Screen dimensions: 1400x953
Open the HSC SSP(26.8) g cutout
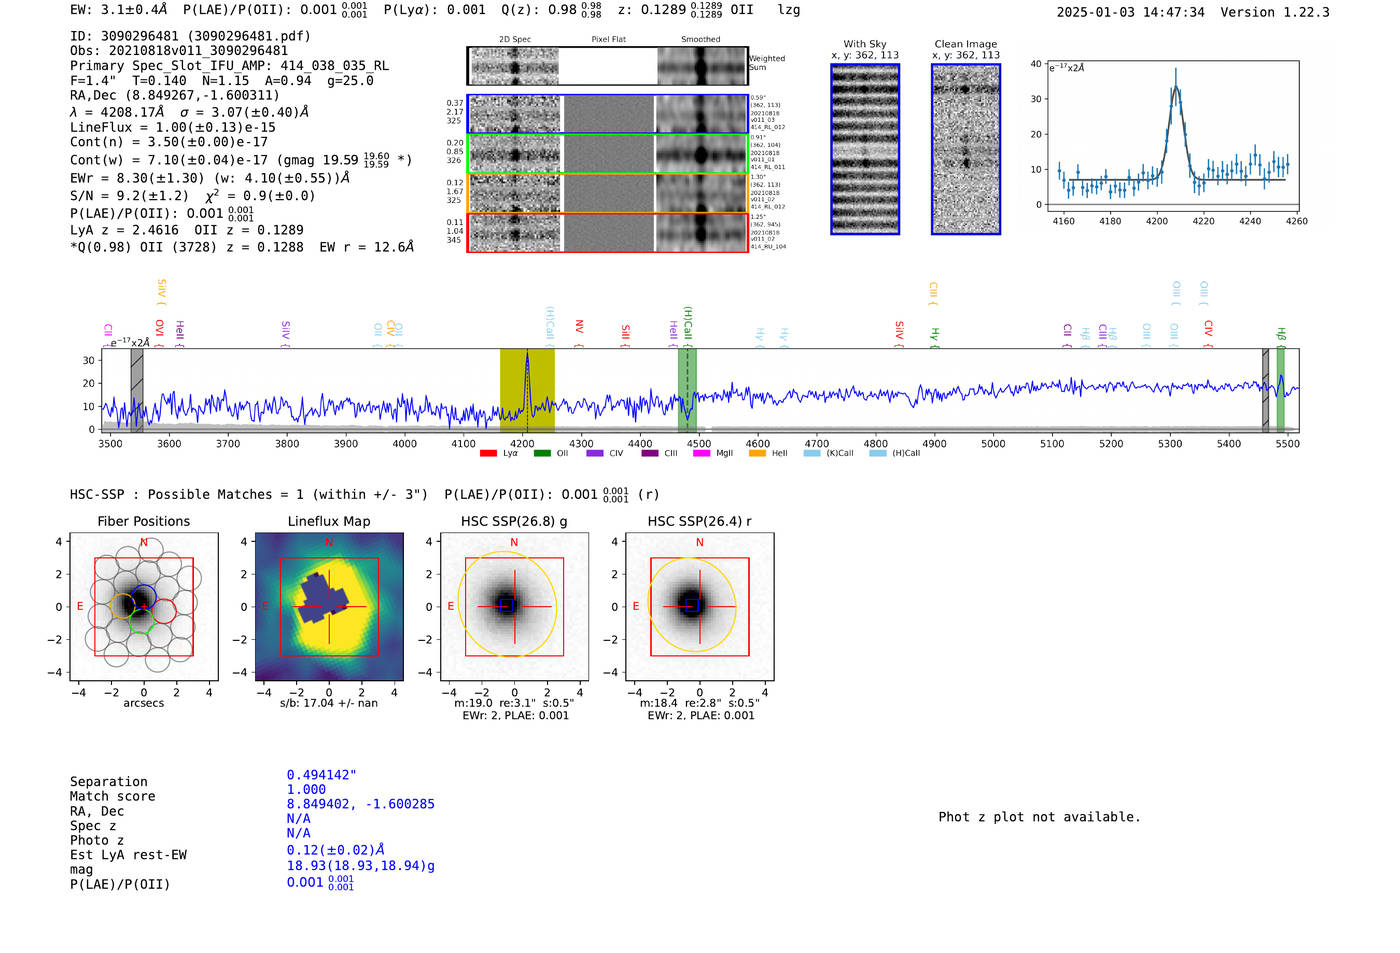514,607
